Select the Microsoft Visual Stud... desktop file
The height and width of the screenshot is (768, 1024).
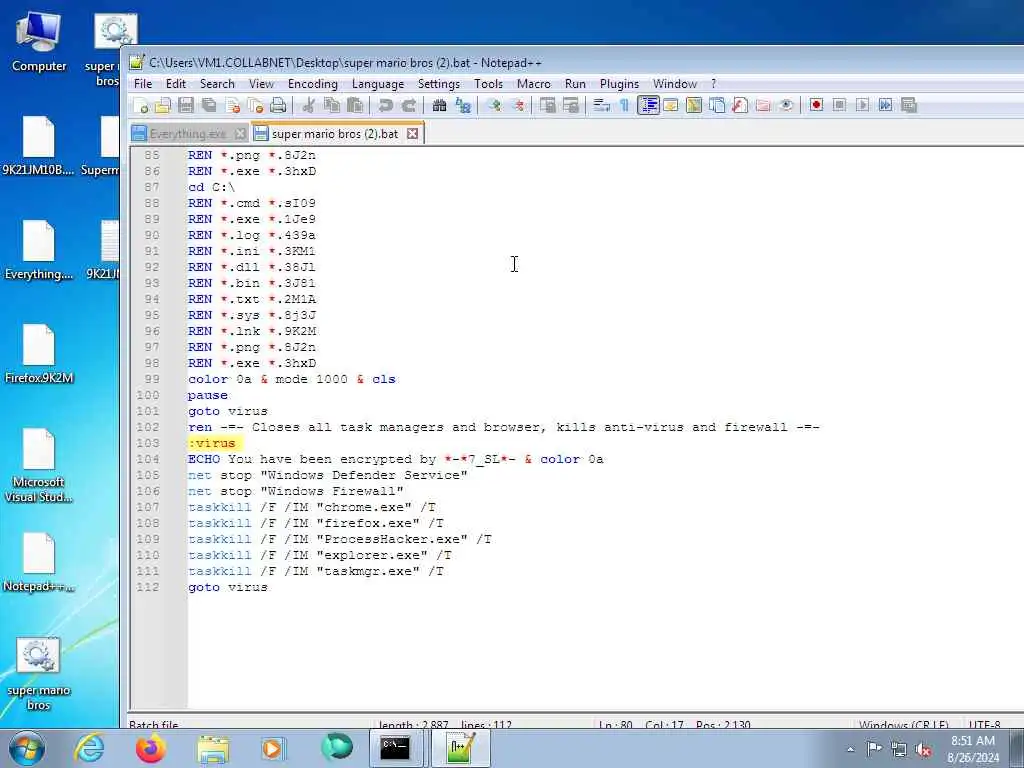(x=39, y=466)
